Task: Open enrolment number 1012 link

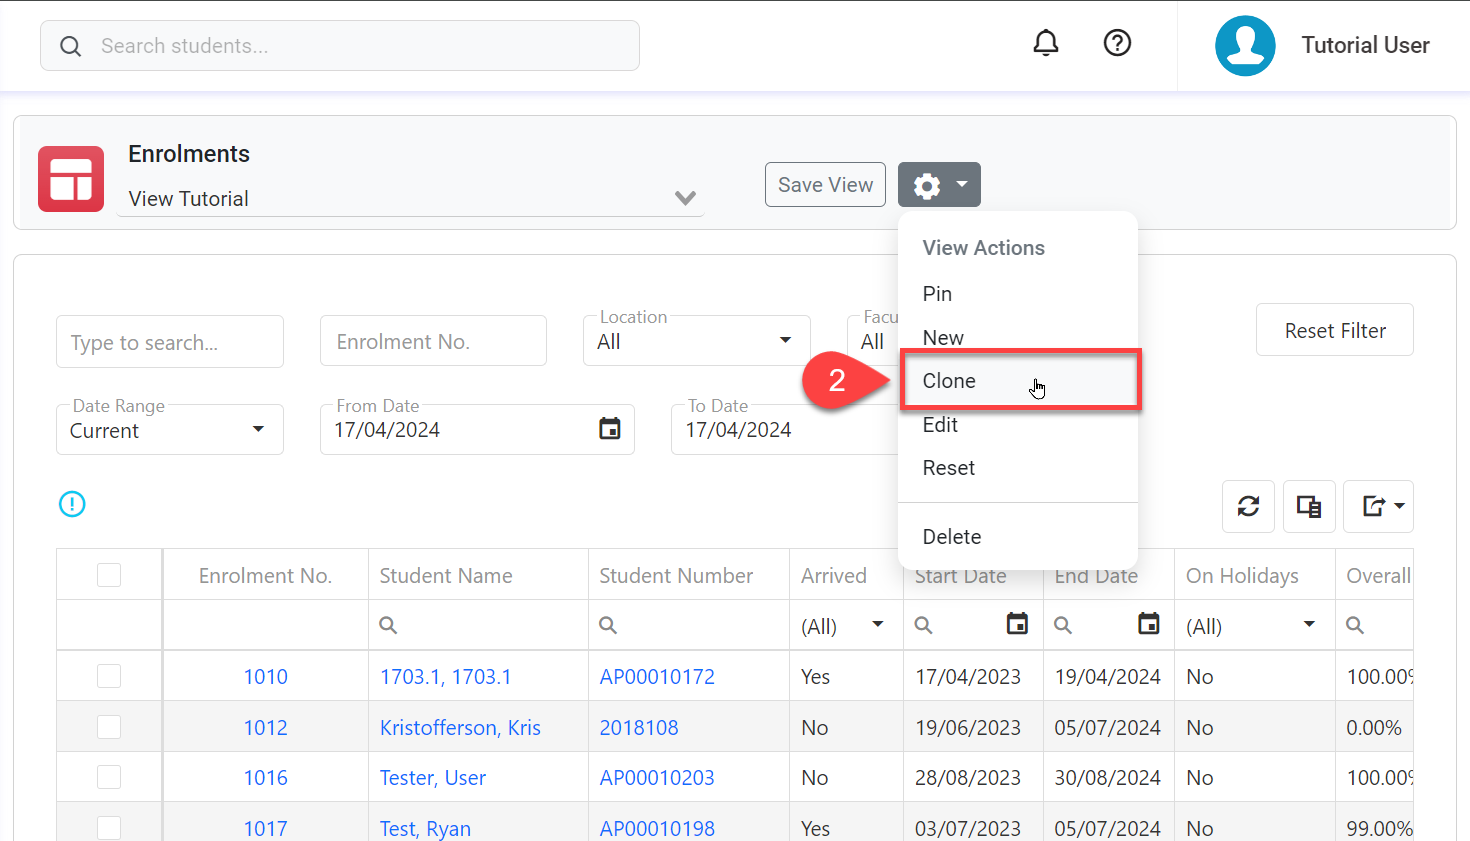Action: [266, 728]
